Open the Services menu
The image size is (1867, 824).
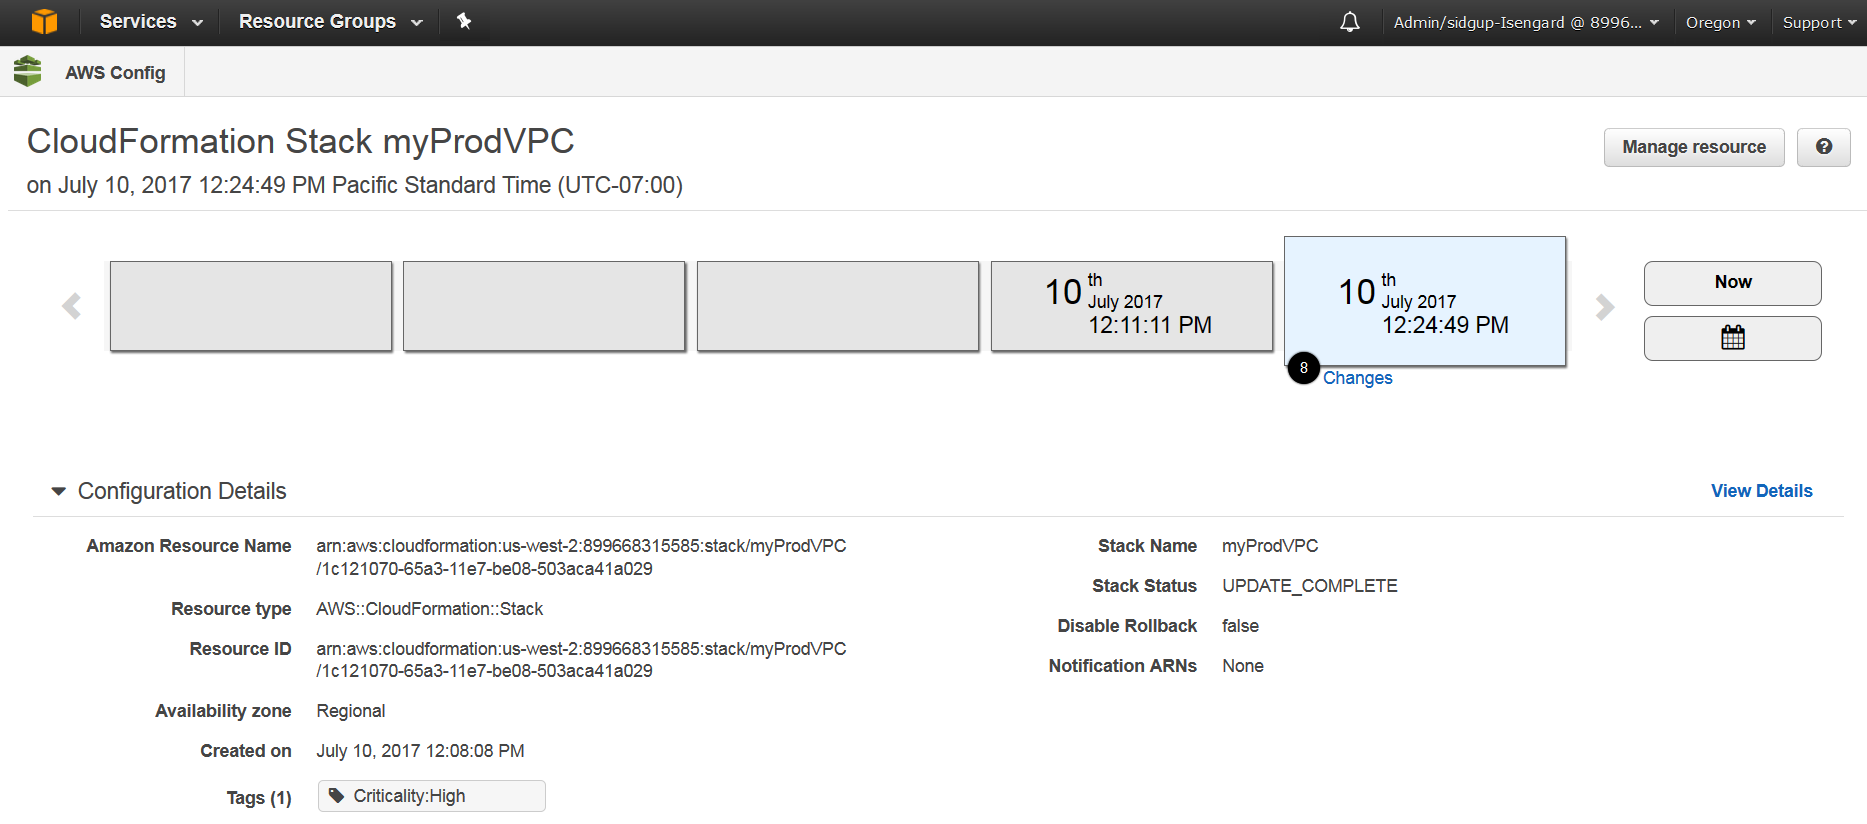tap(151, 22)
